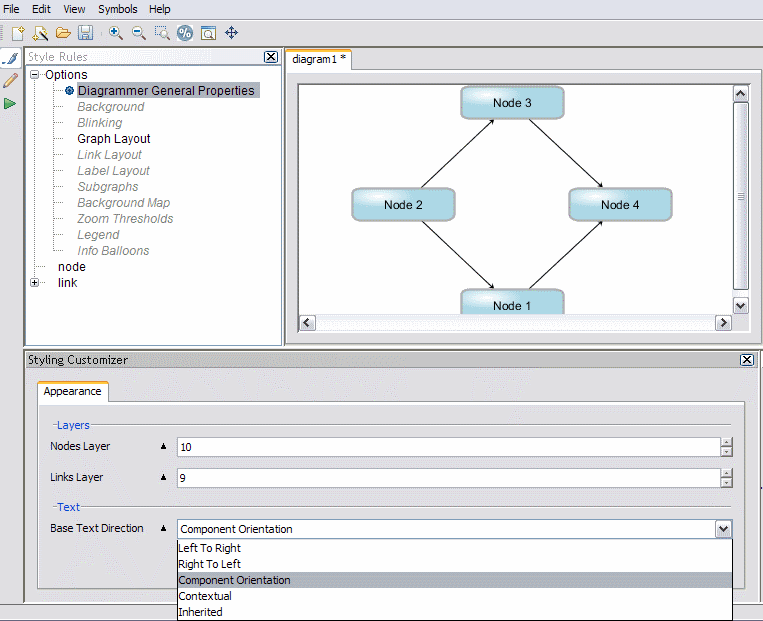Select the Pan move tool icon
Screen dimensions: 763x621
pyautogui.click(x=232, y=33)
